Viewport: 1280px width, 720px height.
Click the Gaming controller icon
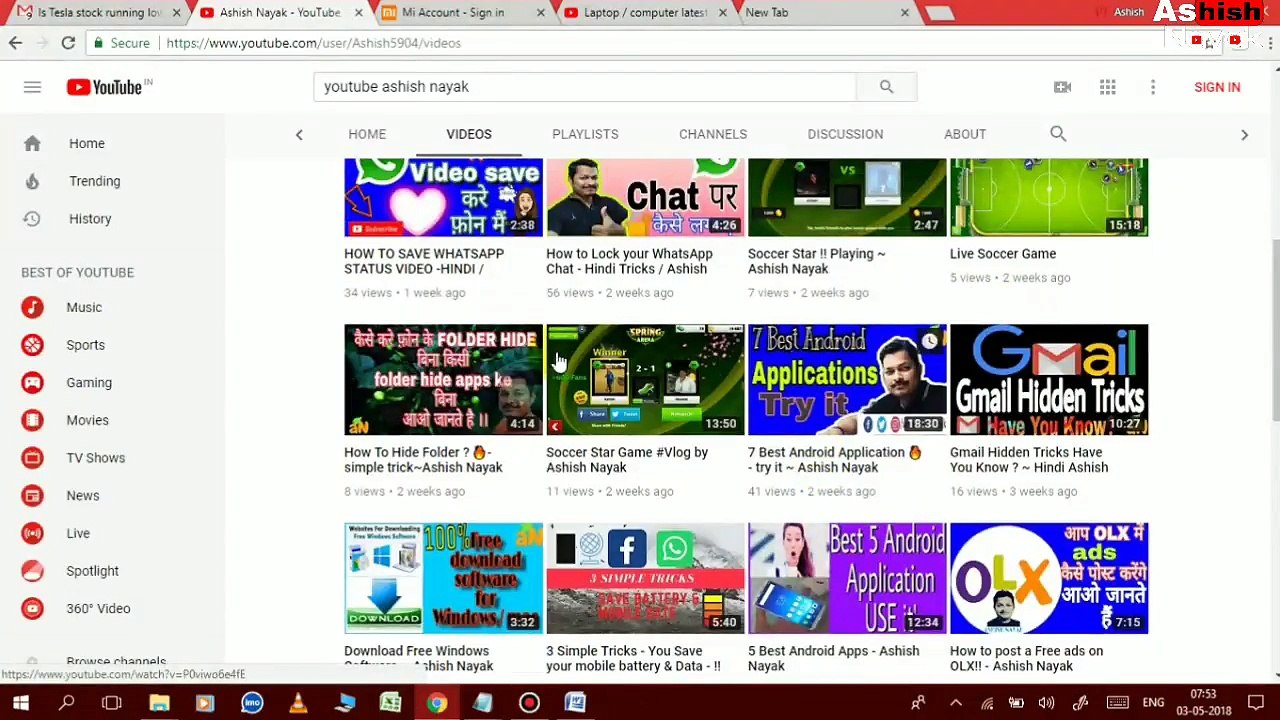click(32, 382)
